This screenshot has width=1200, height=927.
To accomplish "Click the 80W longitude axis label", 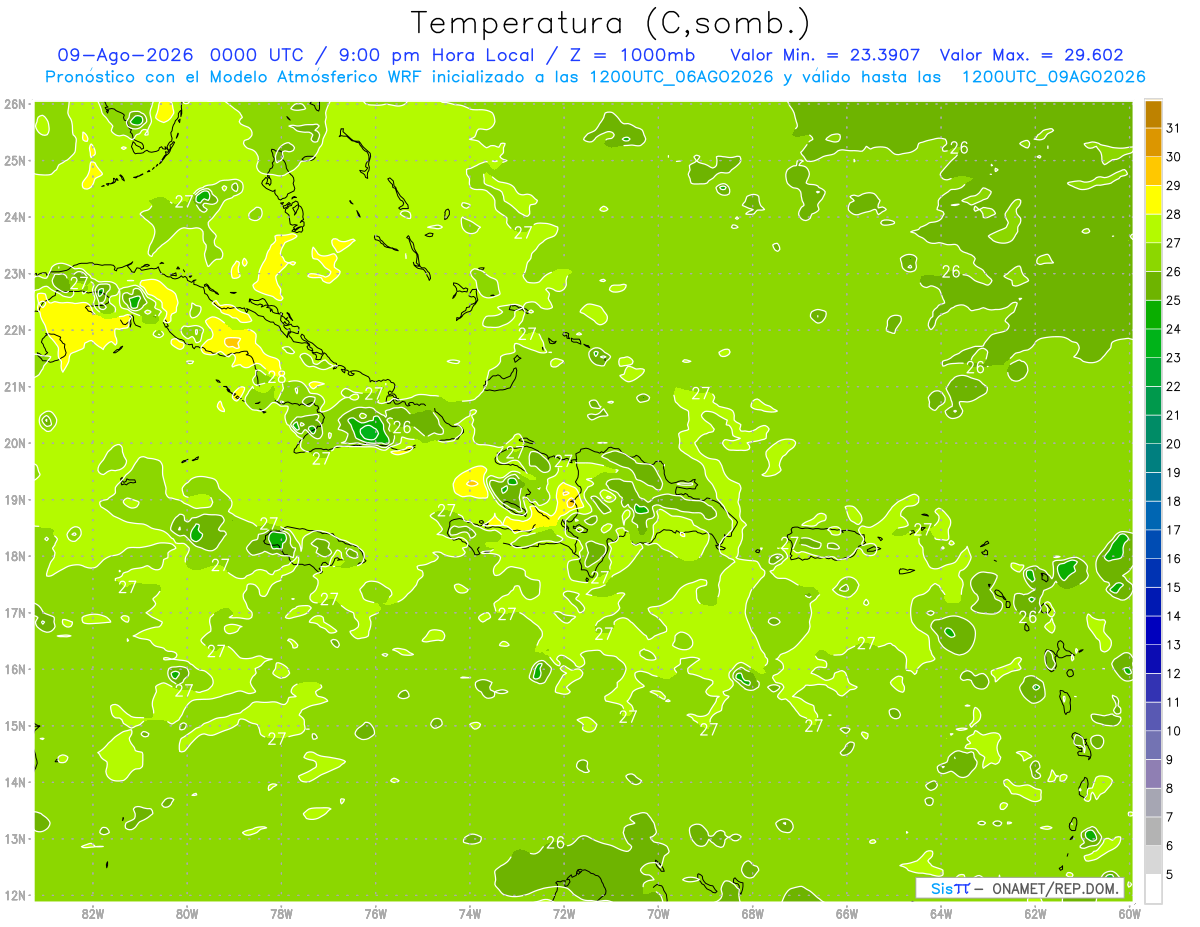I will (x=187, y=913).
